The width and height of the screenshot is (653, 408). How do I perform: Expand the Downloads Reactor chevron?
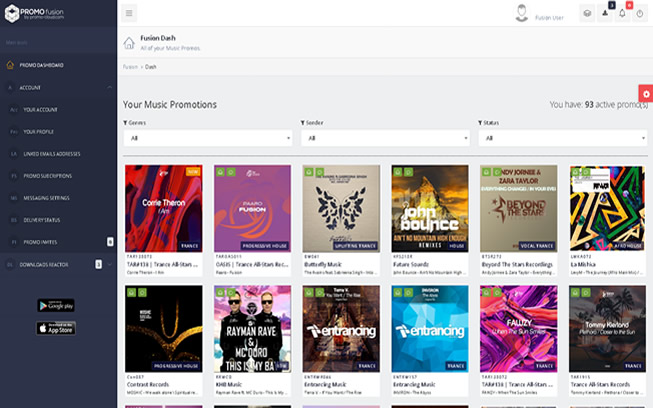pos(110,264)
